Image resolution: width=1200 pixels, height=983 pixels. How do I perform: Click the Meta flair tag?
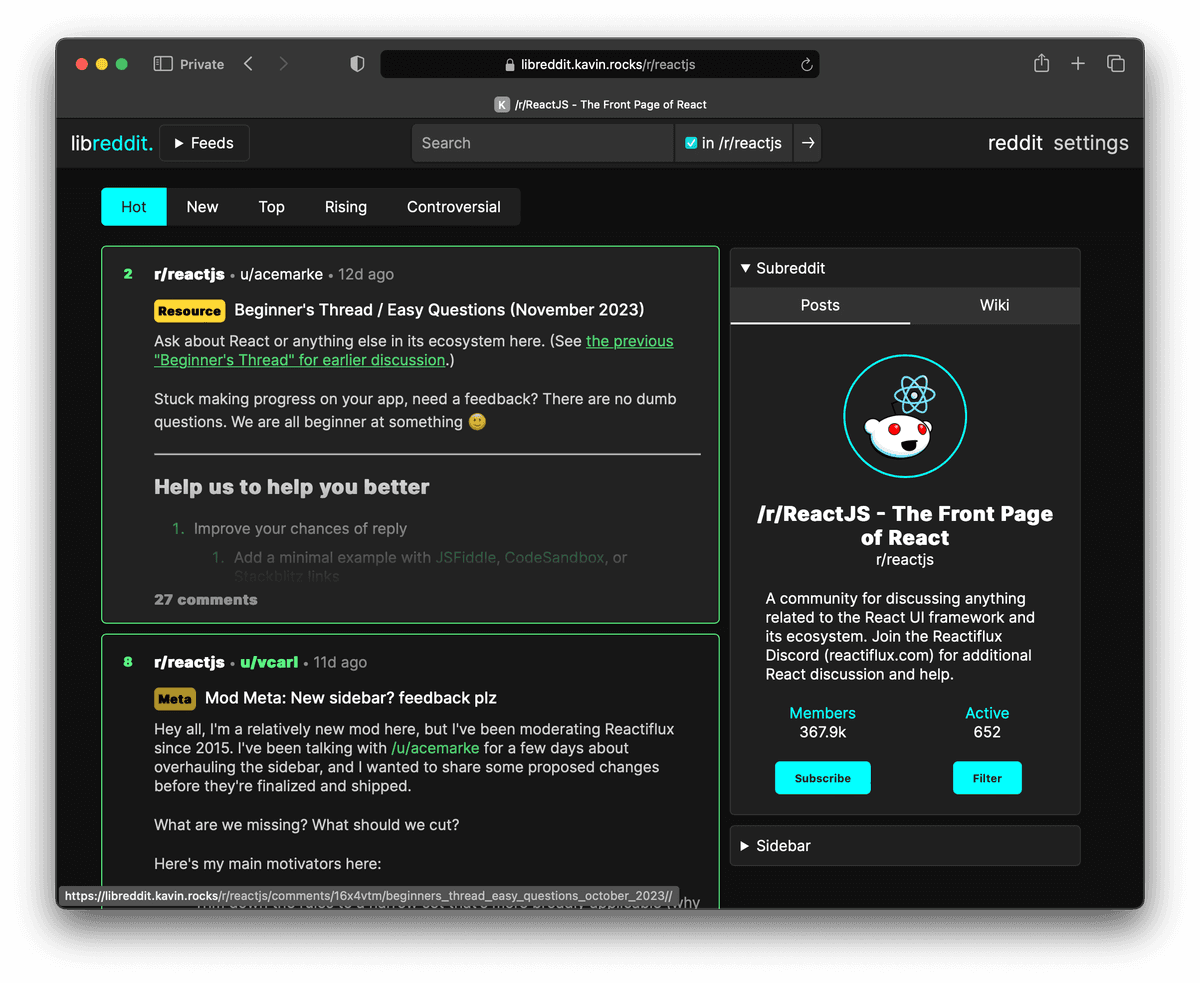(x=175, y=699)
